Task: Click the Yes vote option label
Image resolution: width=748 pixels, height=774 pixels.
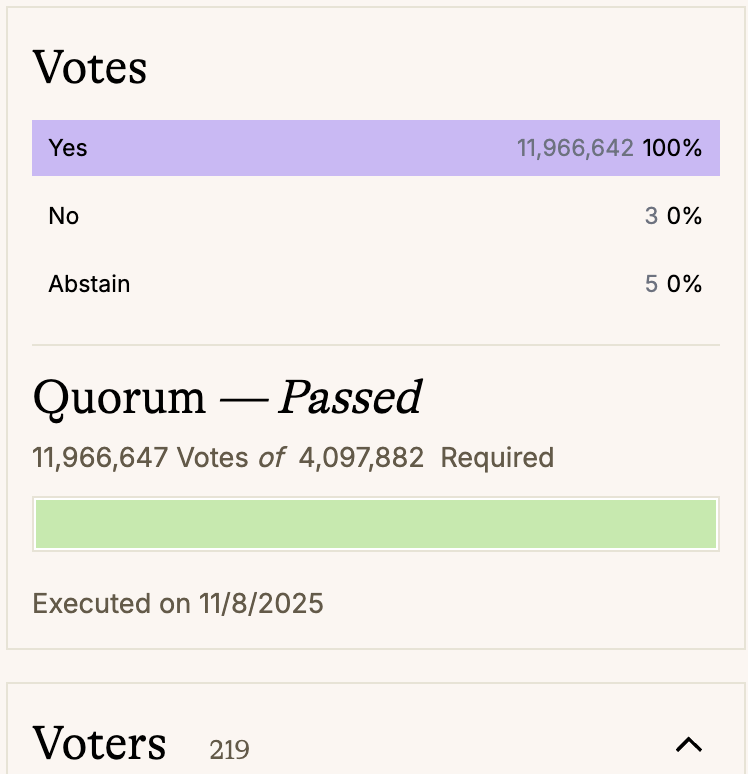Action: tap(68, 148)
